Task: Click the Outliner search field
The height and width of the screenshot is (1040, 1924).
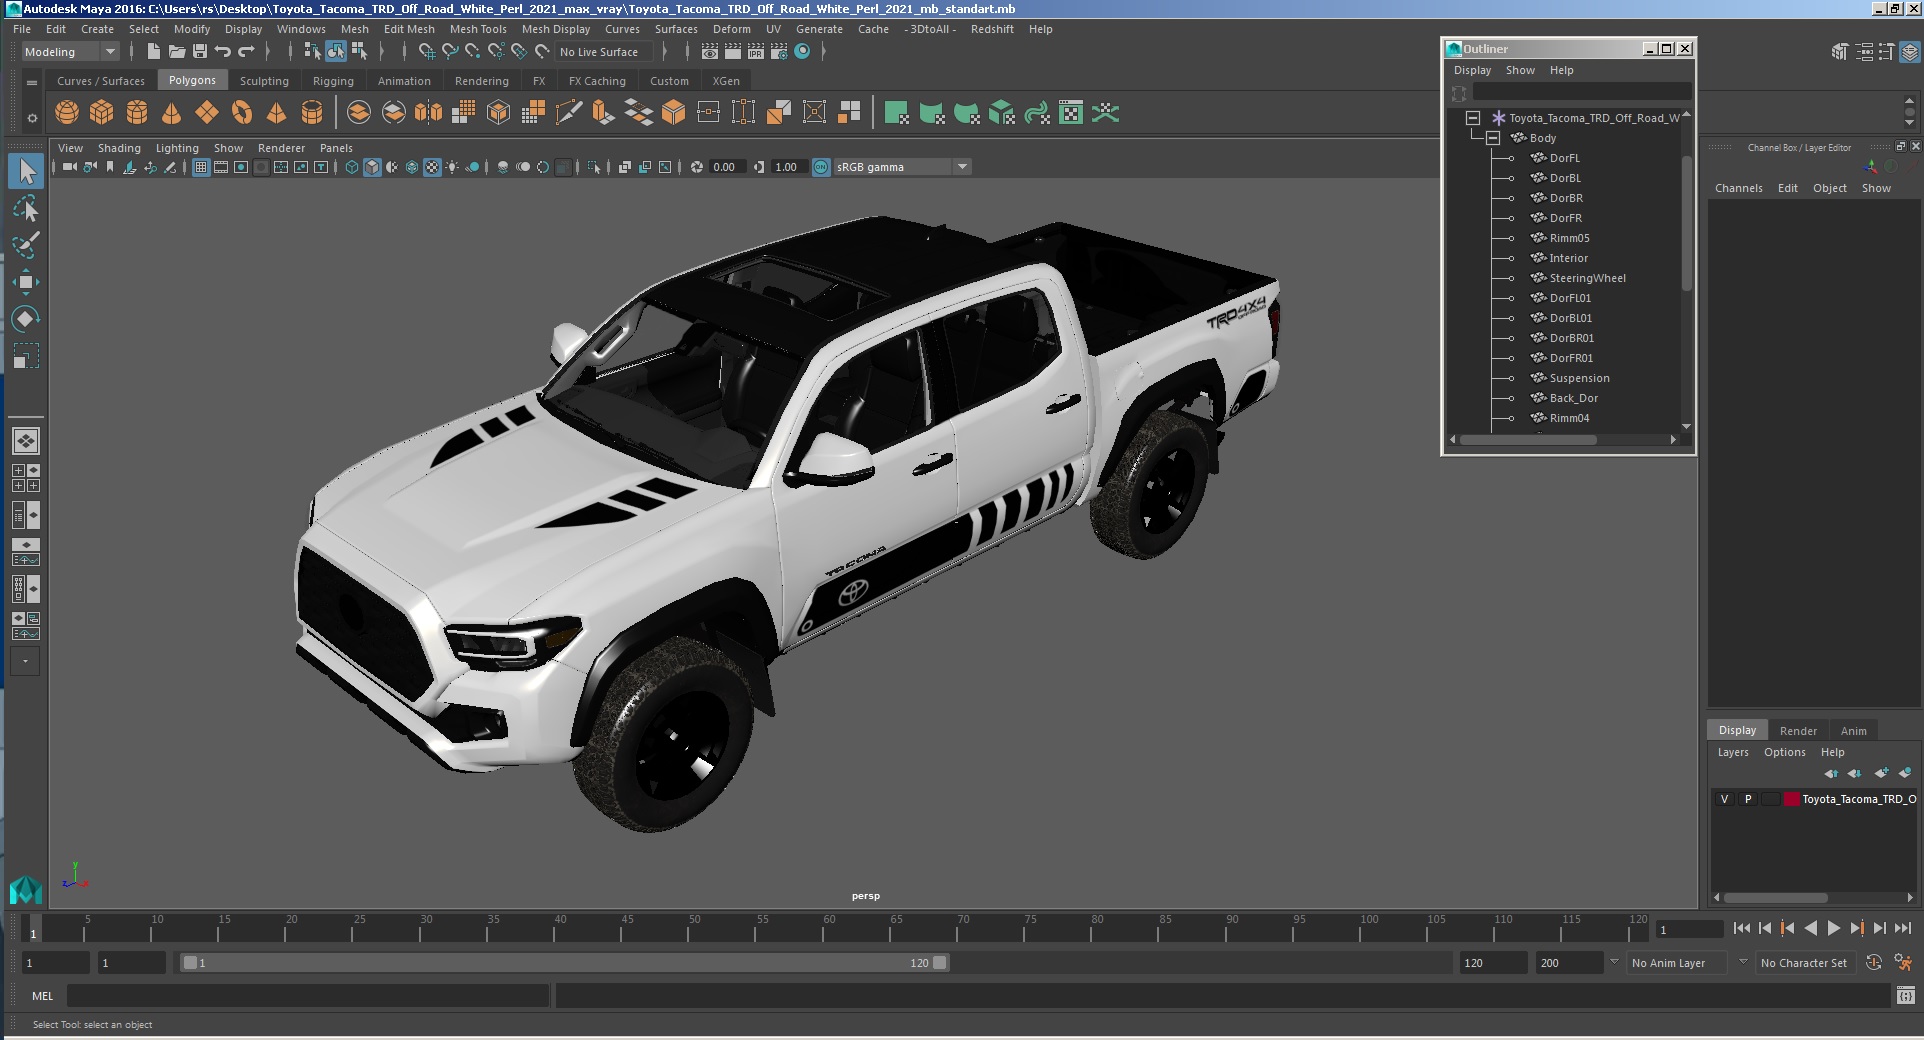Action: 1582,93
